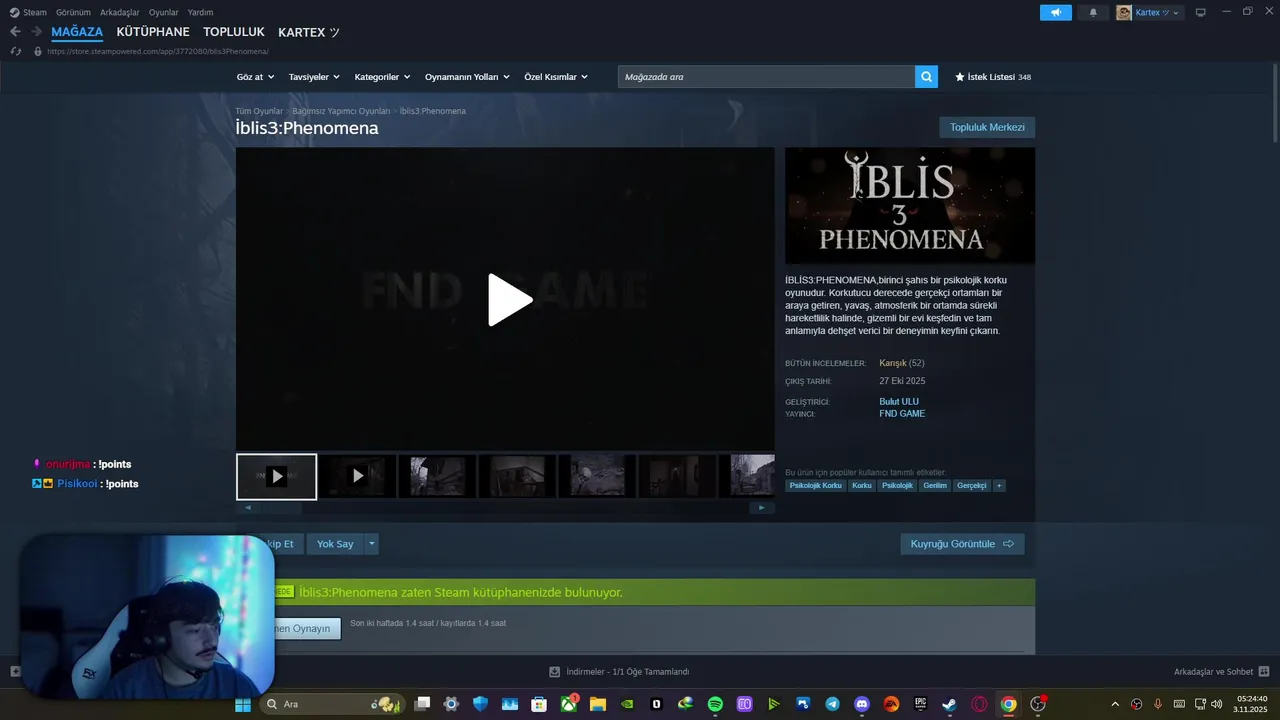Screen dimensions: 1280x720
Task: Open dropdown arrow next to Yok Say
Action: pos(372,544)
